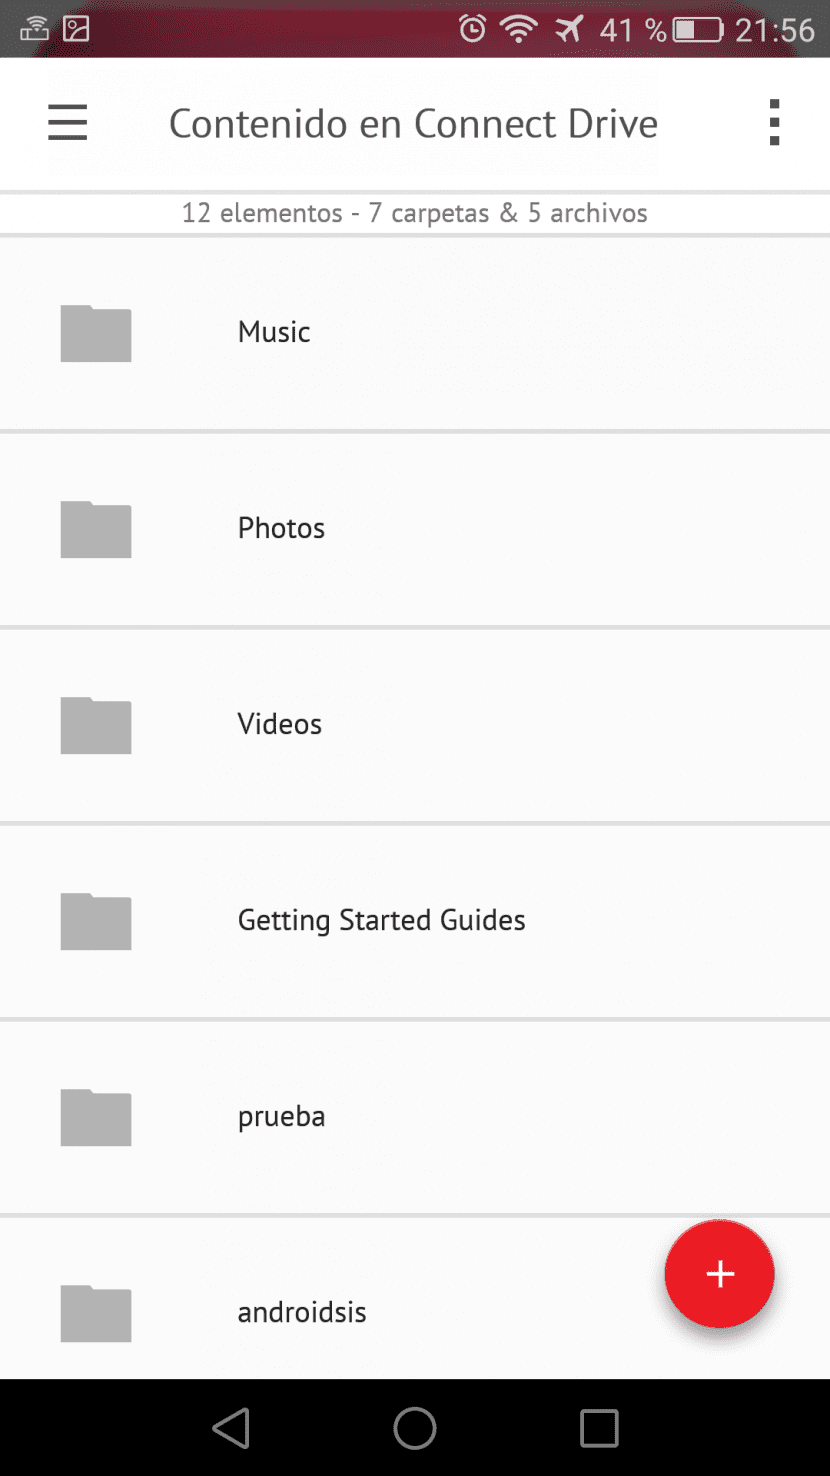Click the Videos folder icon
The height and width of the screenshot is (1476, 830).
click(x=96, y=725)
